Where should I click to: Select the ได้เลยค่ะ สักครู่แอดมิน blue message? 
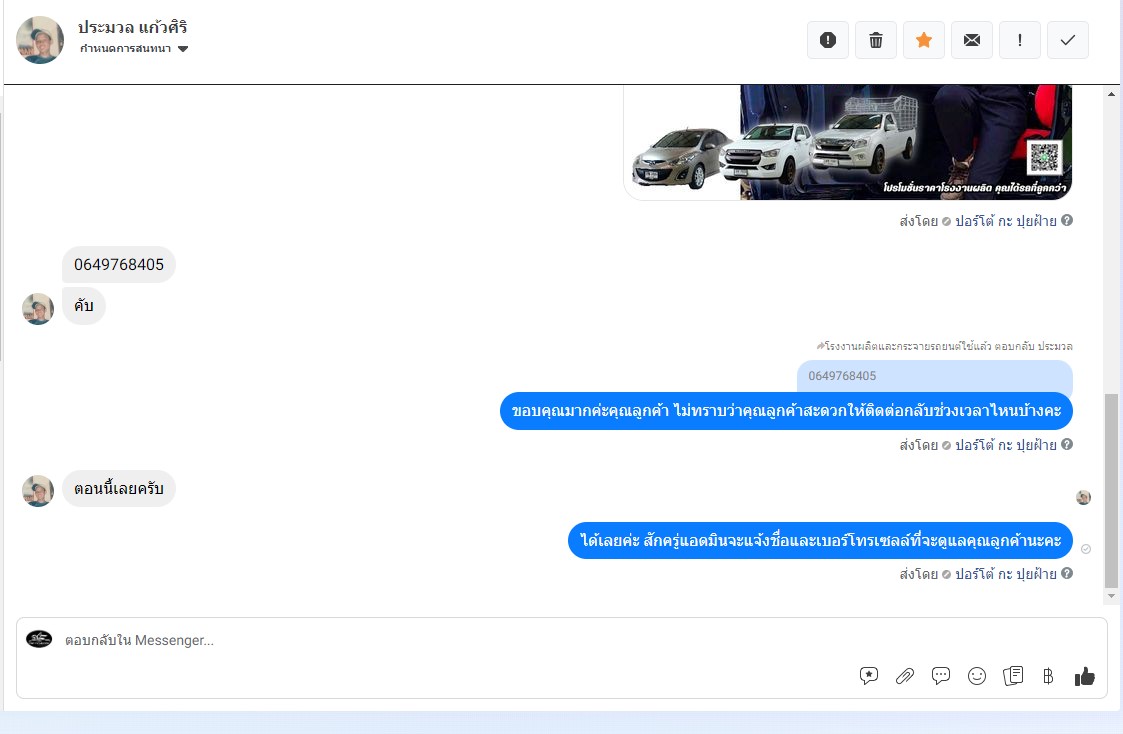pyautogui.click(x=820, y=541)
